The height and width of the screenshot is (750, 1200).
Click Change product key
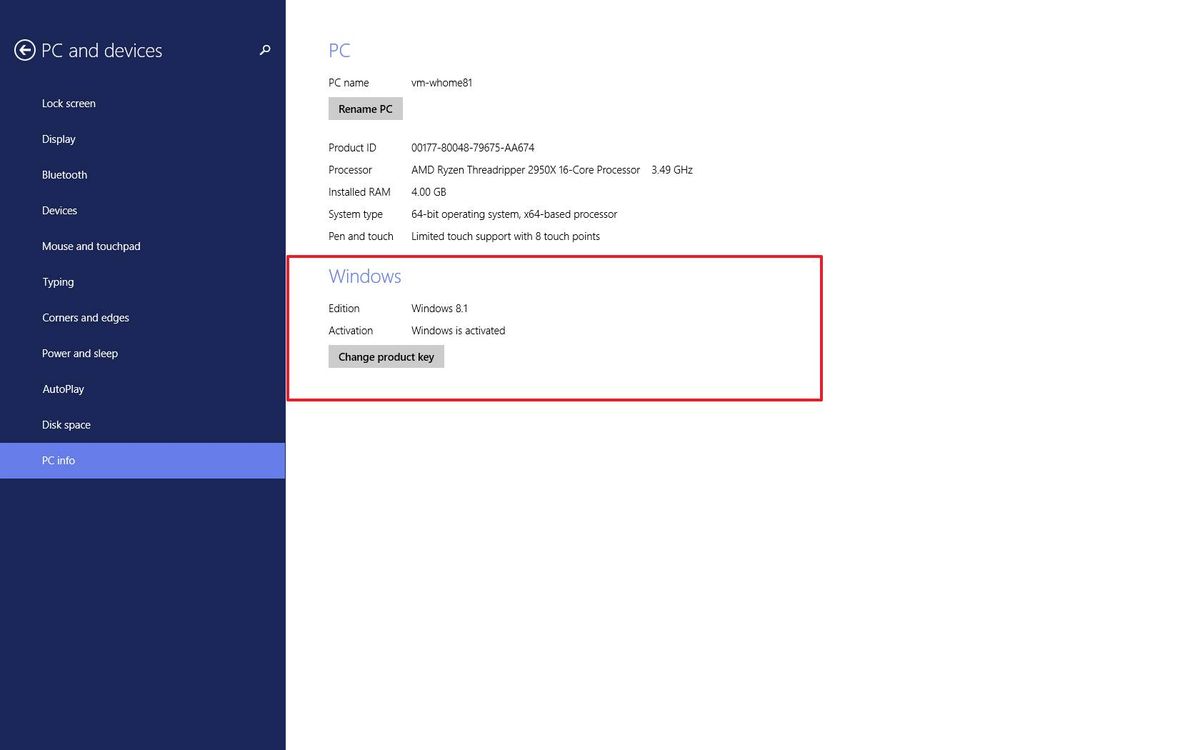pyautogui.click(x=386, y=356)
